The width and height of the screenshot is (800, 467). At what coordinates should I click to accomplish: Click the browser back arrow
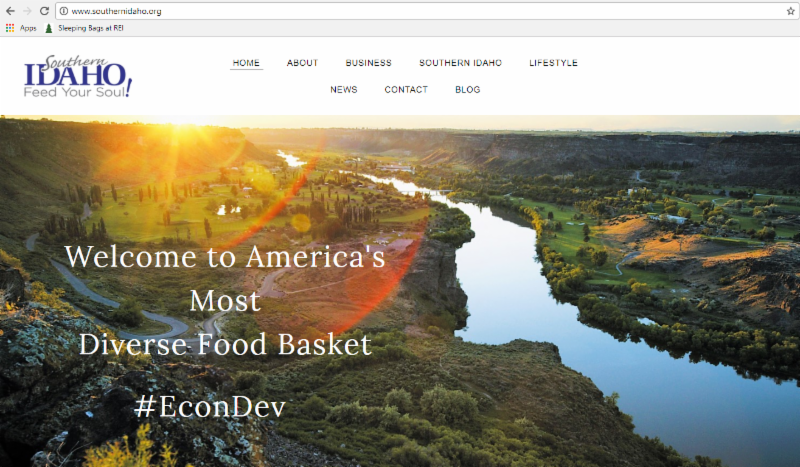coord(10,11)
